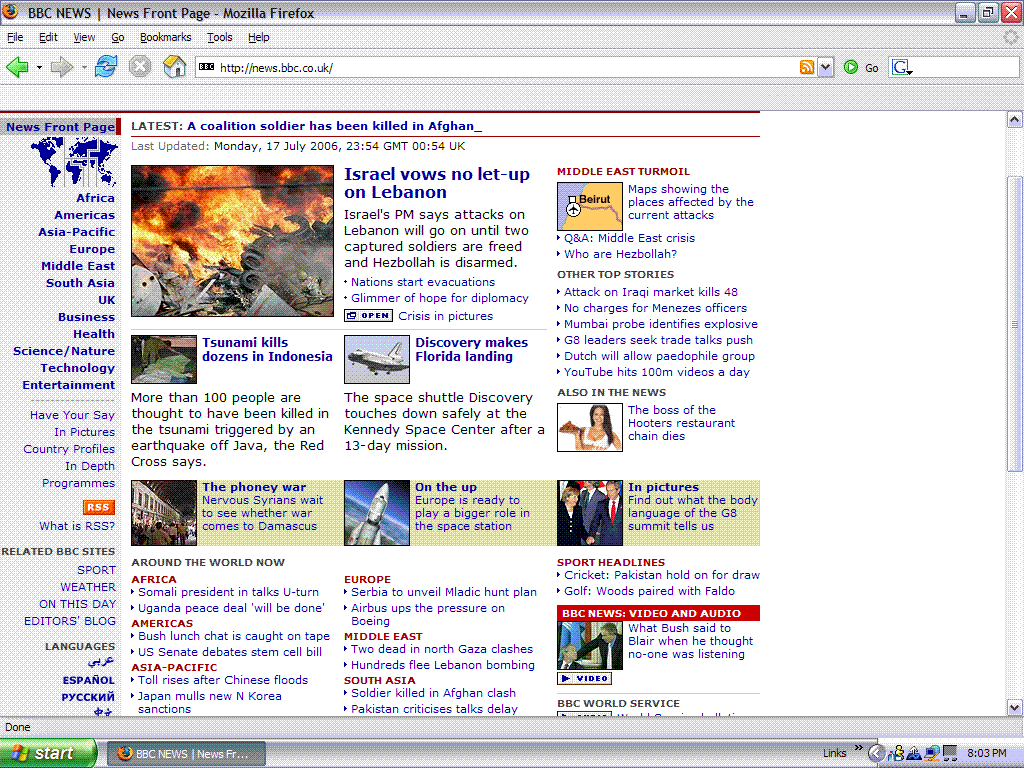
Task: Click the Stop loading icon
Action: point(140,67)
